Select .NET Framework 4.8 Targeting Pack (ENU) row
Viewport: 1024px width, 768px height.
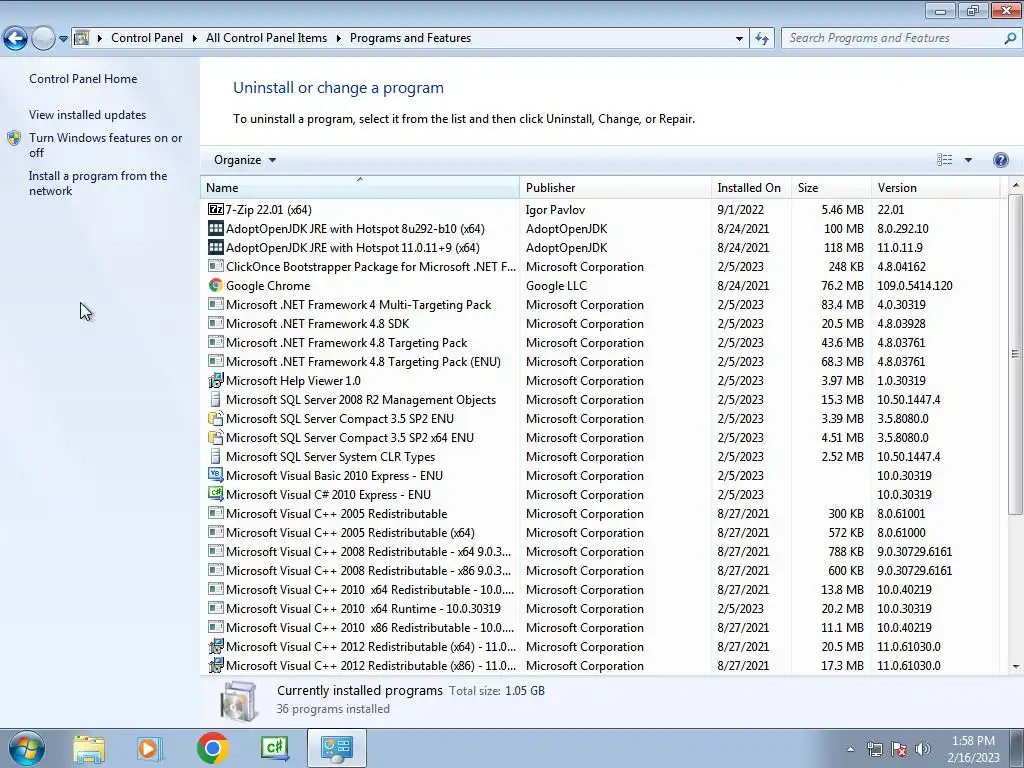click(x=601, y=361)
